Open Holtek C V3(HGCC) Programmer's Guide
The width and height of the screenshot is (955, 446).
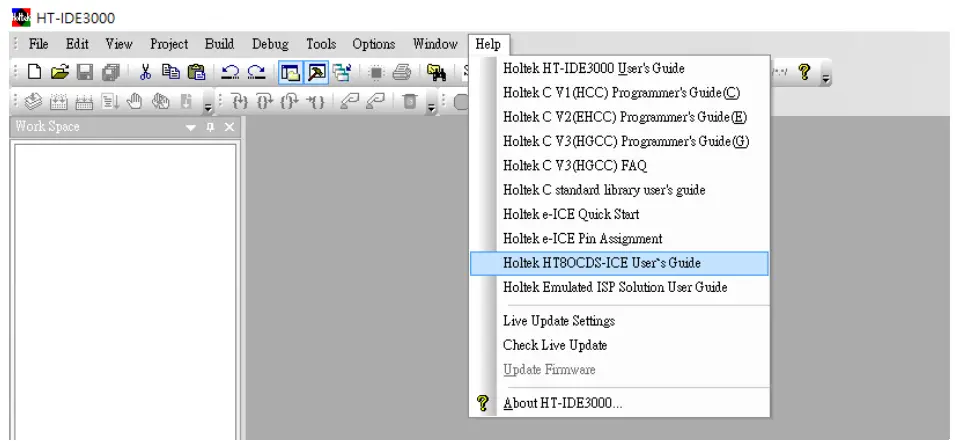point(619,141)
